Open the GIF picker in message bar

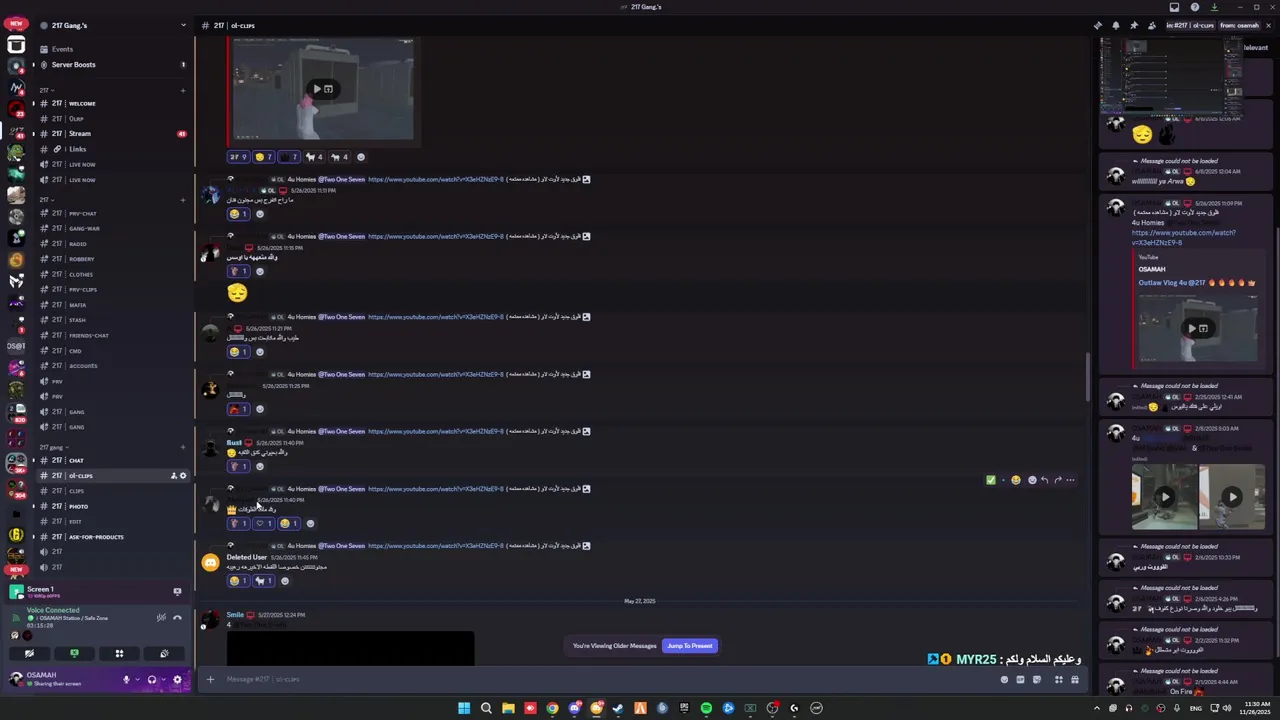click(x=1020, y=680)
